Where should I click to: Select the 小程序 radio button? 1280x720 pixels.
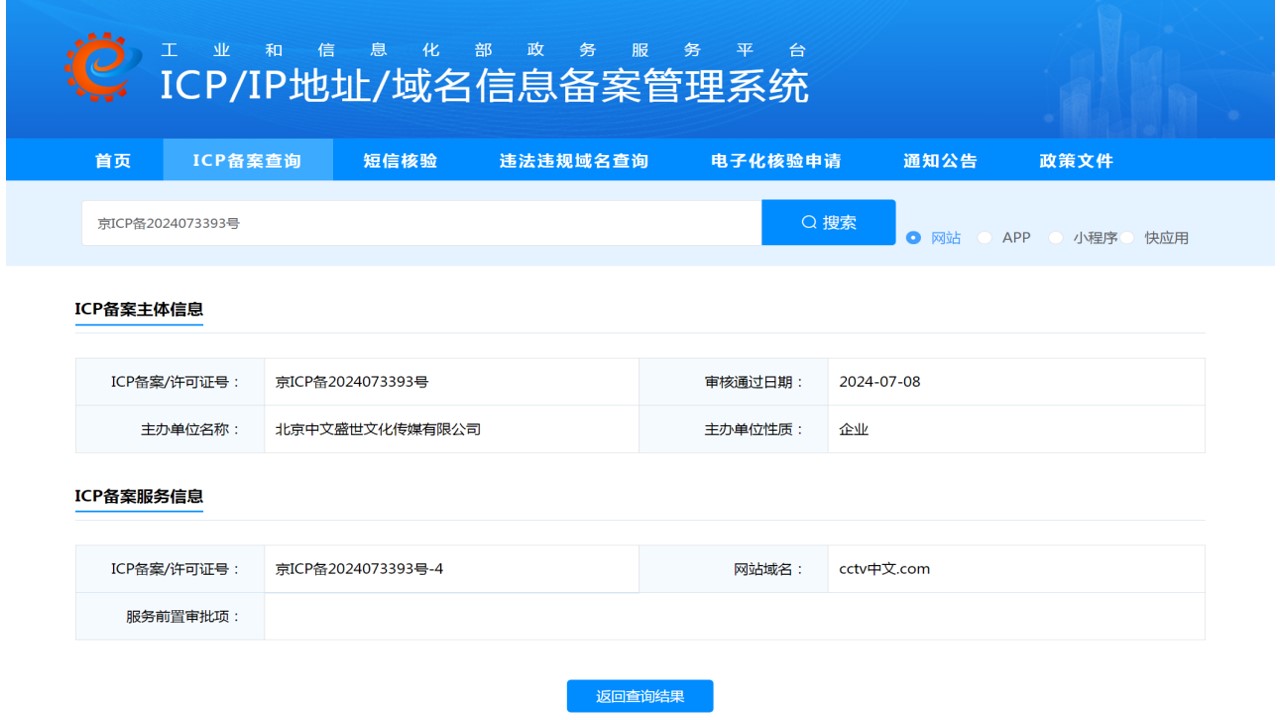[x=1055, y=238]
